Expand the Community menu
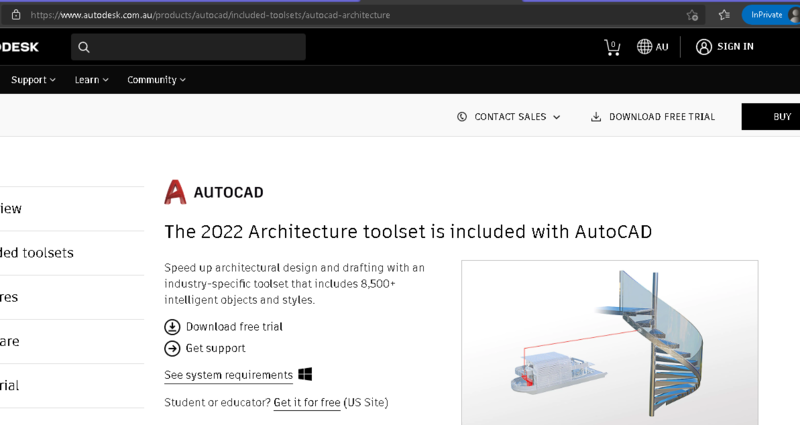The height and width of the screenshot is (425, 800). point(156,80)
